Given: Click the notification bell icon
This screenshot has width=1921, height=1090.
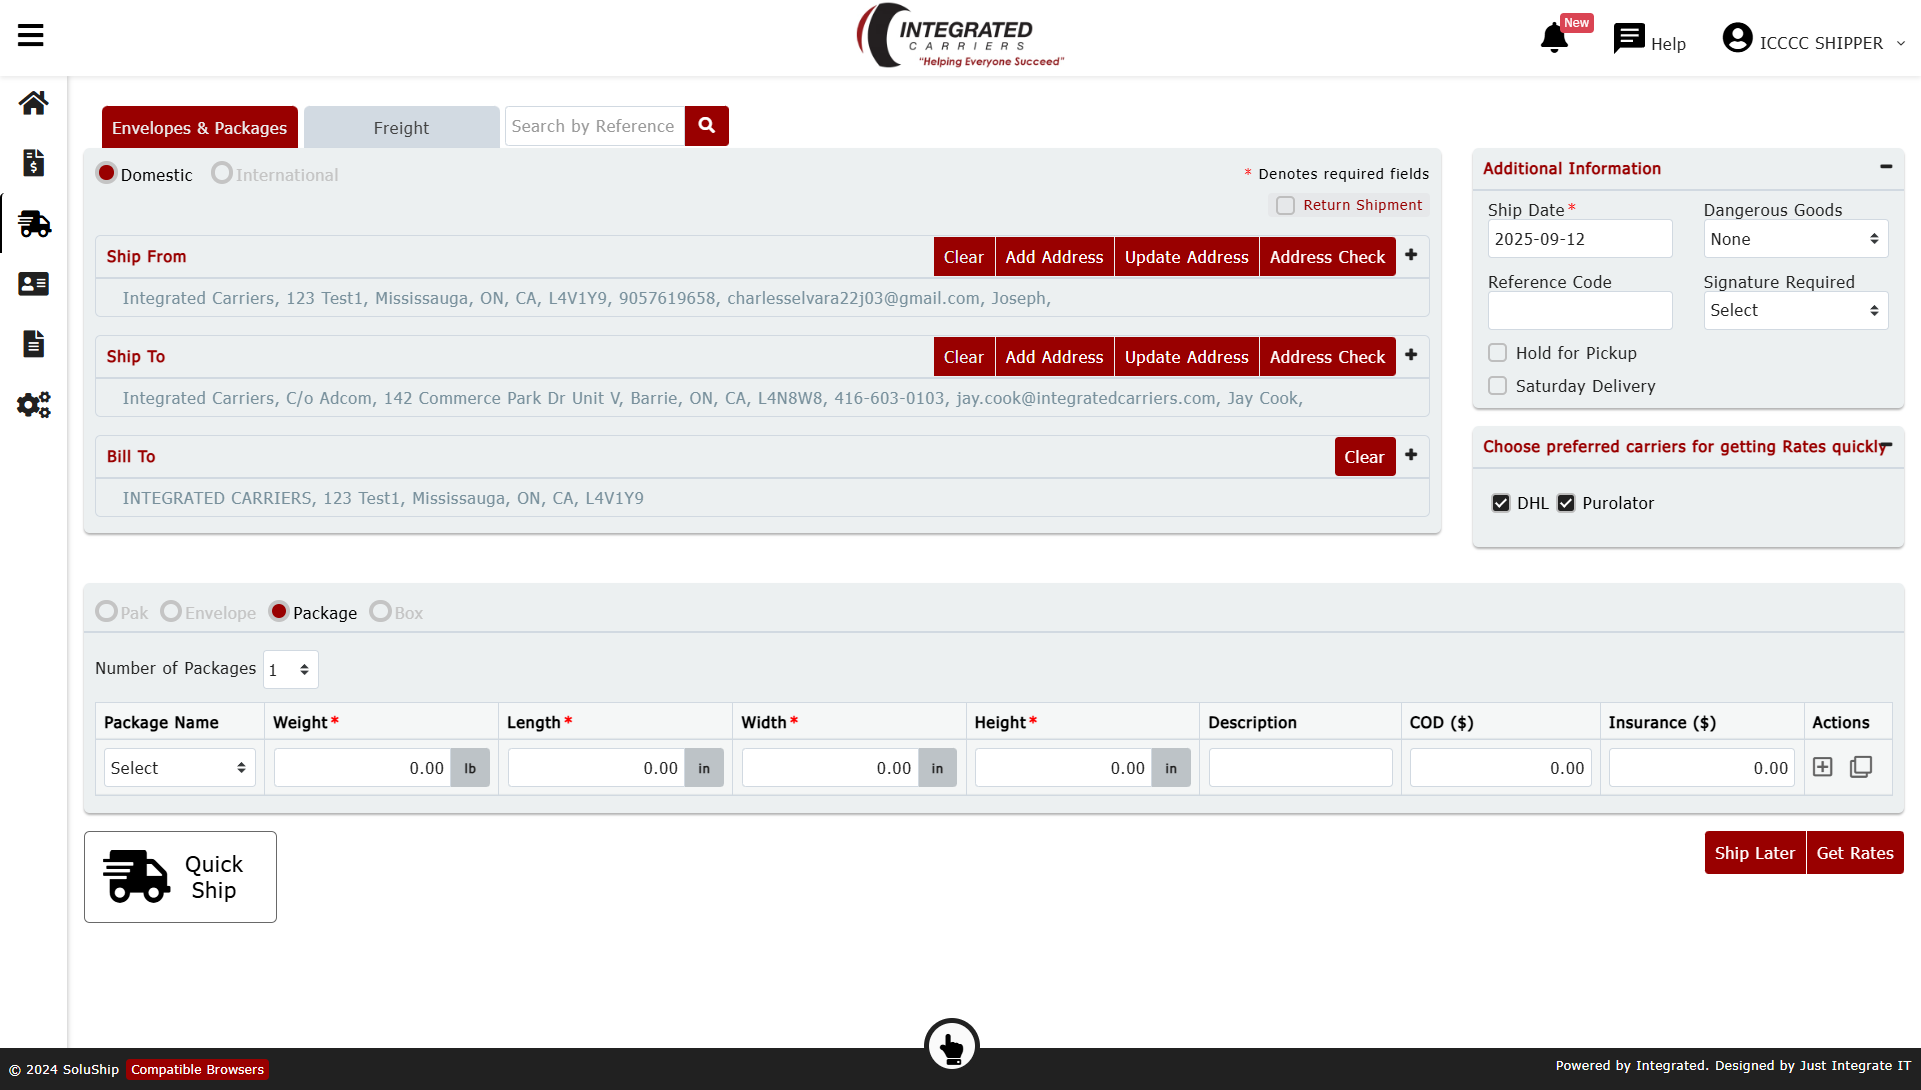Looking at the screenshot, I should [x=1554, y=38].
